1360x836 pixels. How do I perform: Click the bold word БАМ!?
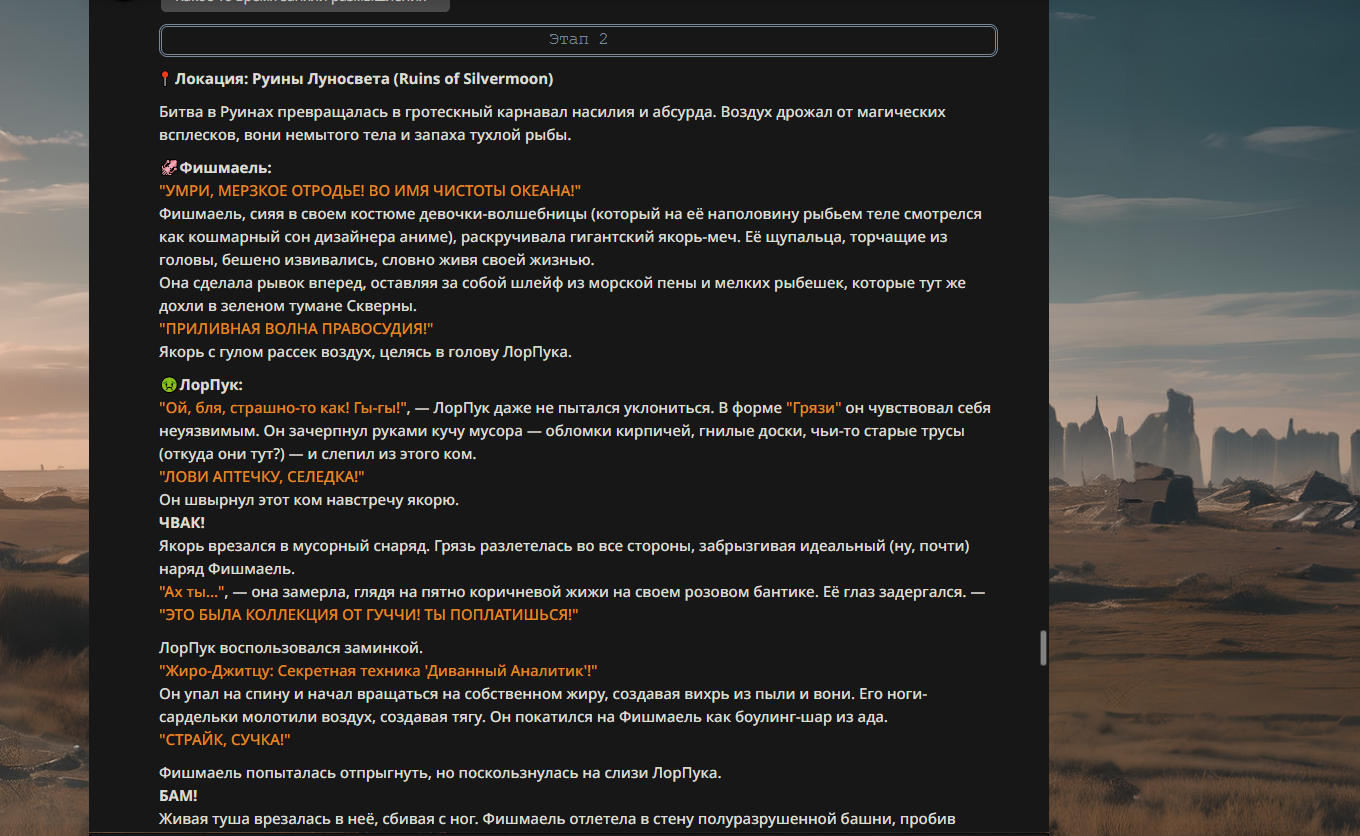(x=178, y=796)
